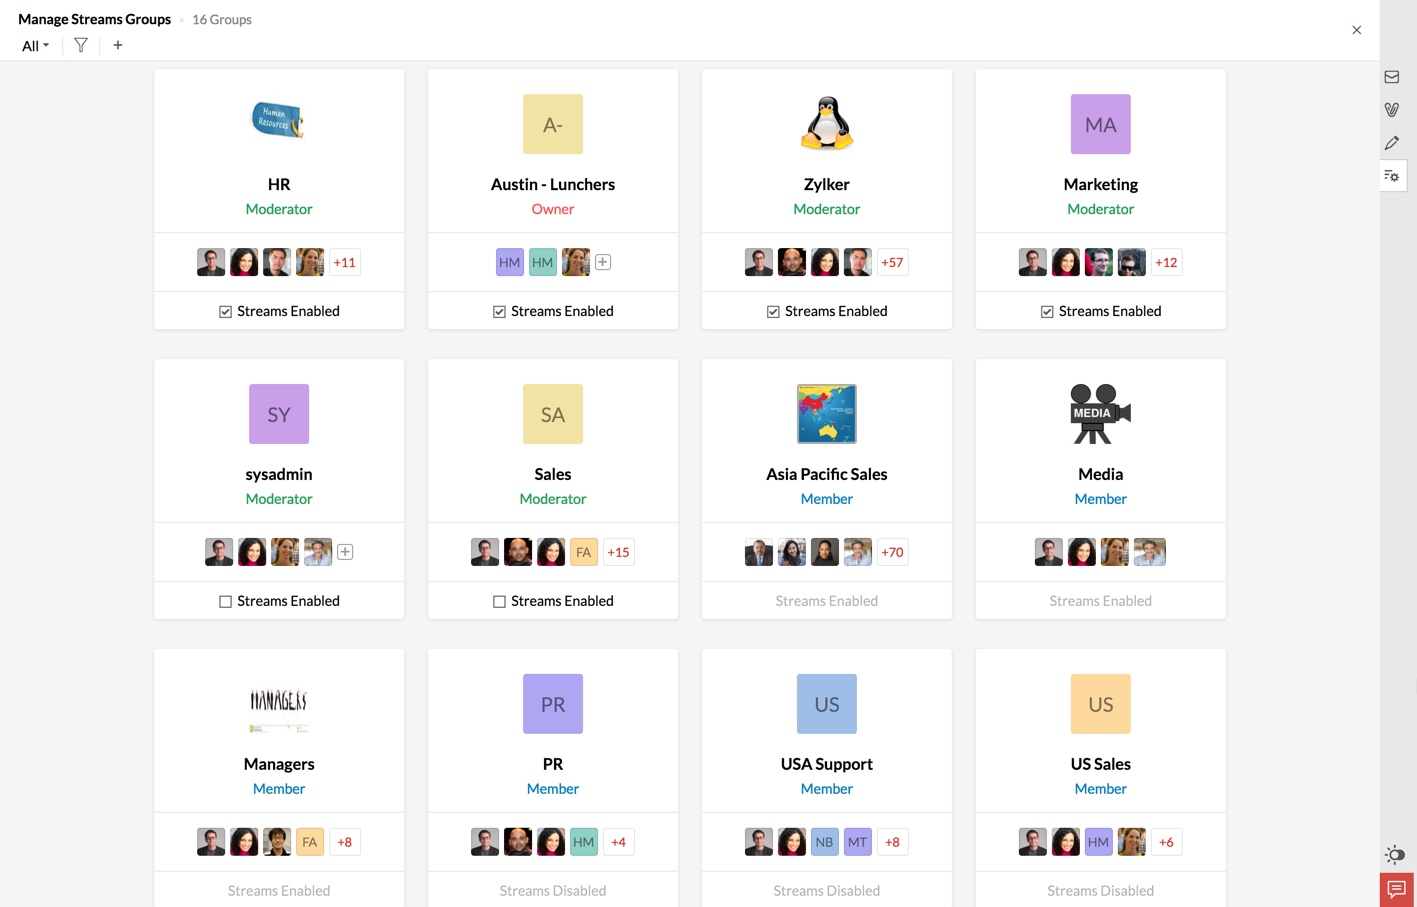Image resolution: width=1417 pixels, height=907 pixels.
Task: Click the HM avatar in PR group
Action: point(584,842)
